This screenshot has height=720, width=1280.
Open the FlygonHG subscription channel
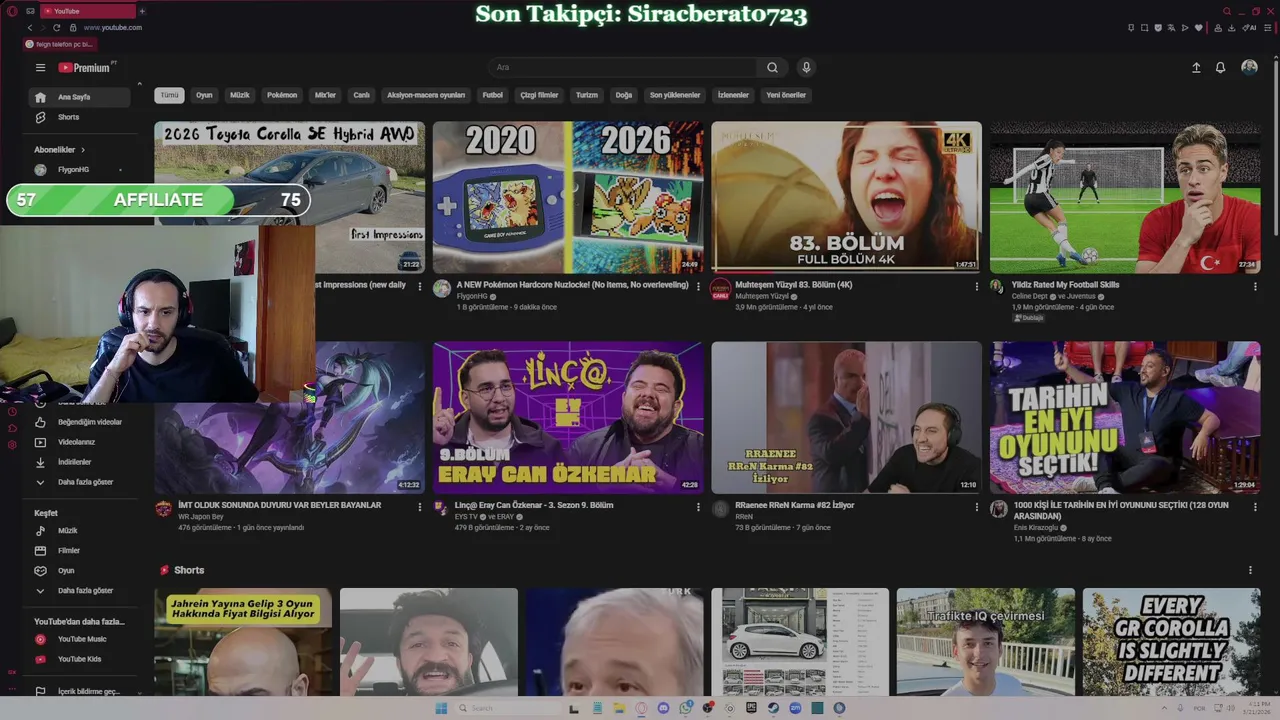(x=79, y=170)
